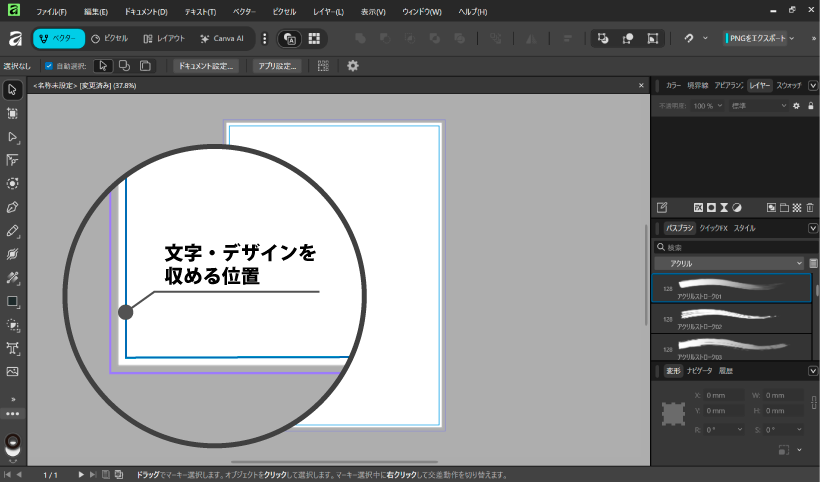Image resolution: width=820 pixels, height=482 pixels.
Task: Select the Pencil tool
Action: point(13,231)
